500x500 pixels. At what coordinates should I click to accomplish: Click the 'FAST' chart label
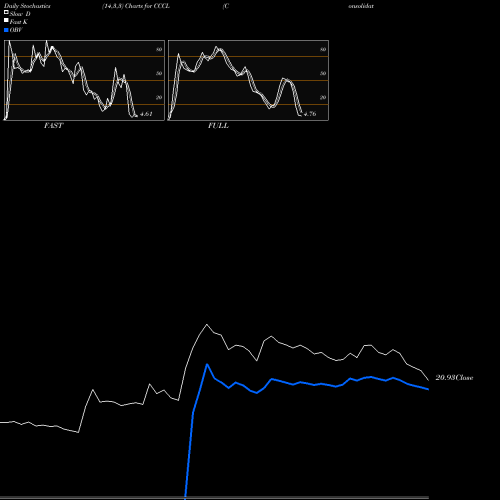tap(53, 126)
